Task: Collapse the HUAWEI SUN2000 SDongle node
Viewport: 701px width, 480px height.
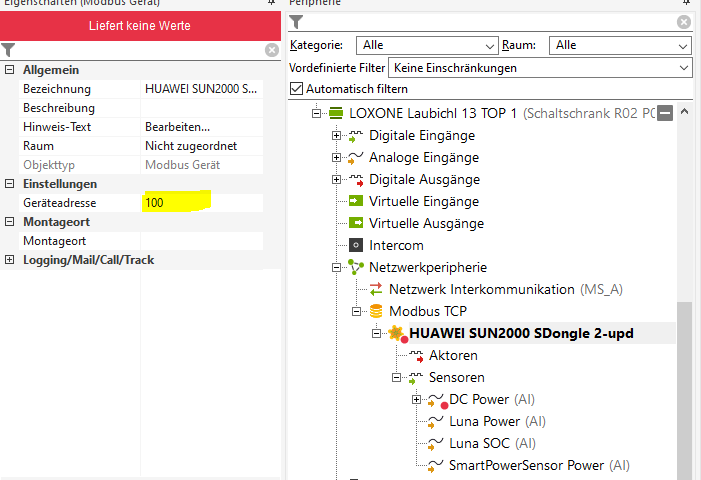Action: (x=376, y=333)
